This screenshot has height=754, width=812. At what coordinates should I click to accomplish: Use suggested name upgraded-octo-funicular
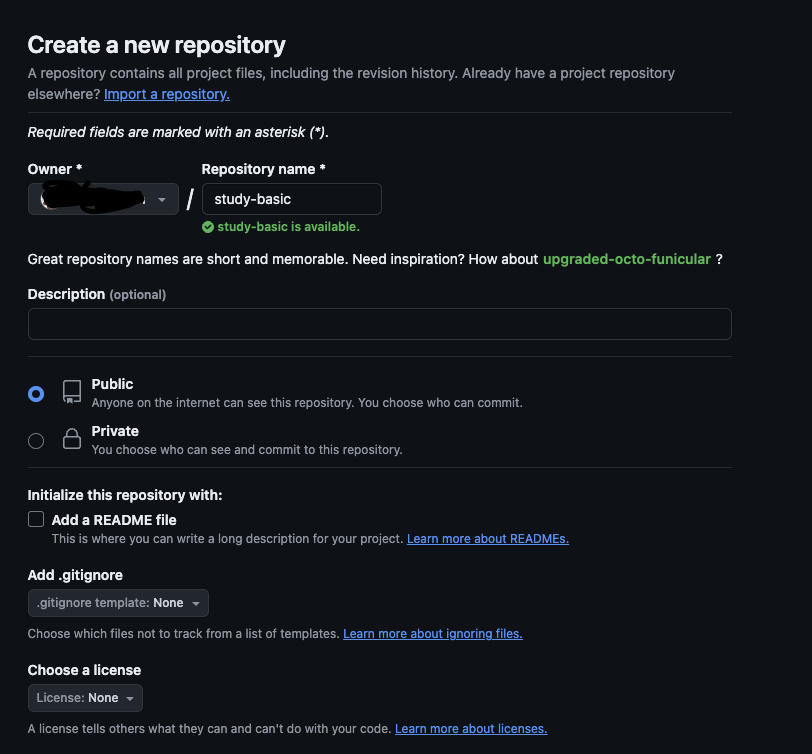point(627,259)
